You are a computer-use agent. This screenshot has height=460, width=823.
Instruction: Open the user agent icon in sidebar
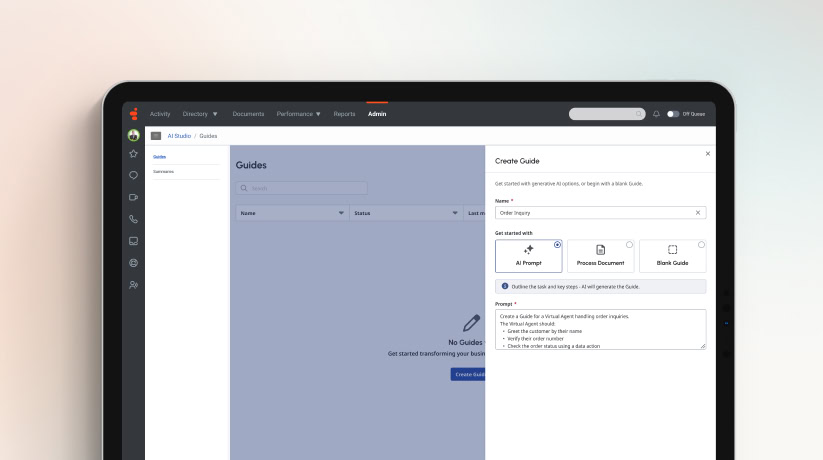pyautogui.click(x=133, y=285)
